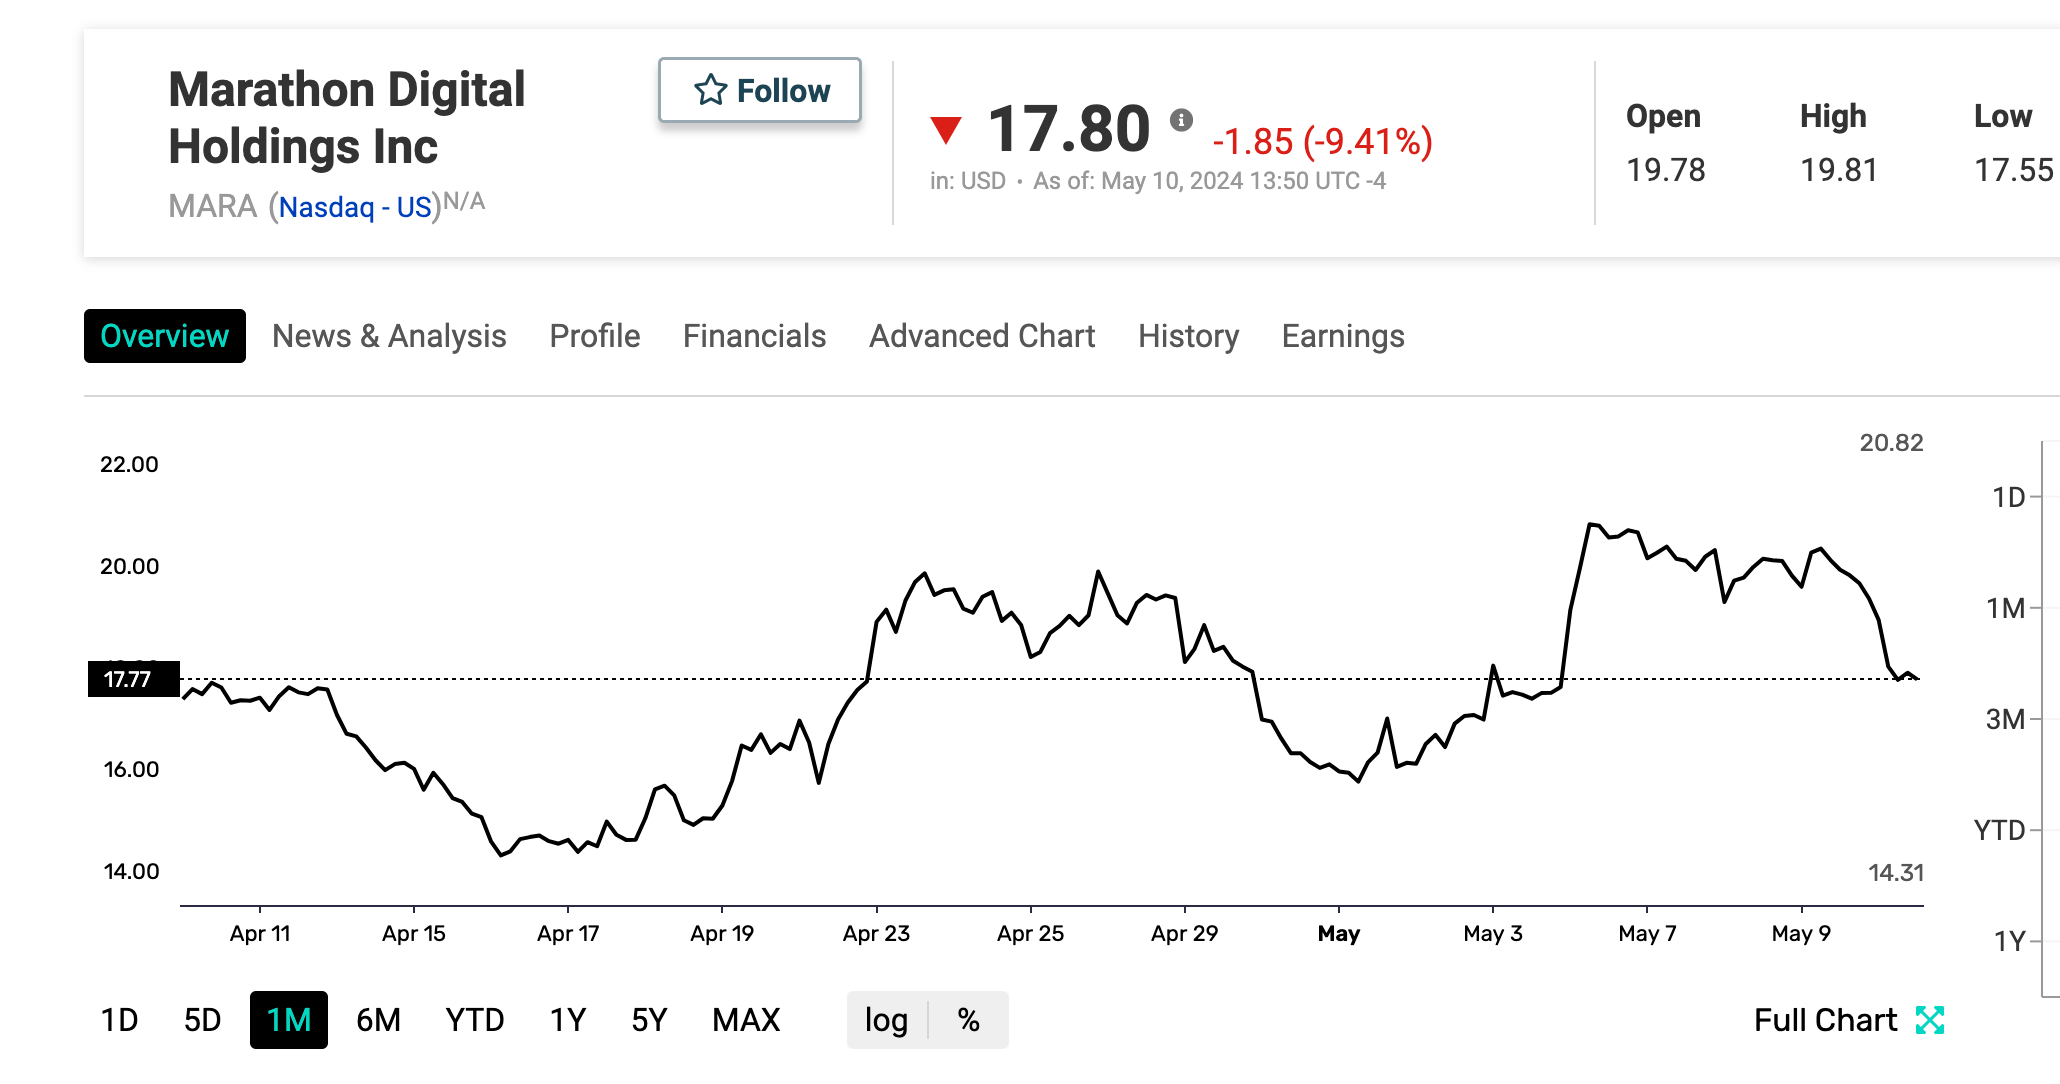Screen dimensions: 2060x1084
Task: Select the 1Y range below the chart
Action: pyautogui.click(x=568, y=1020)
